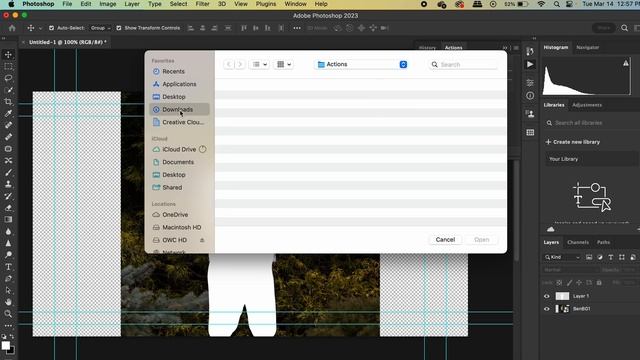Select the Horizontal Type tool
The width and height of the screenshot is (640, 360).
pos(8,267)
